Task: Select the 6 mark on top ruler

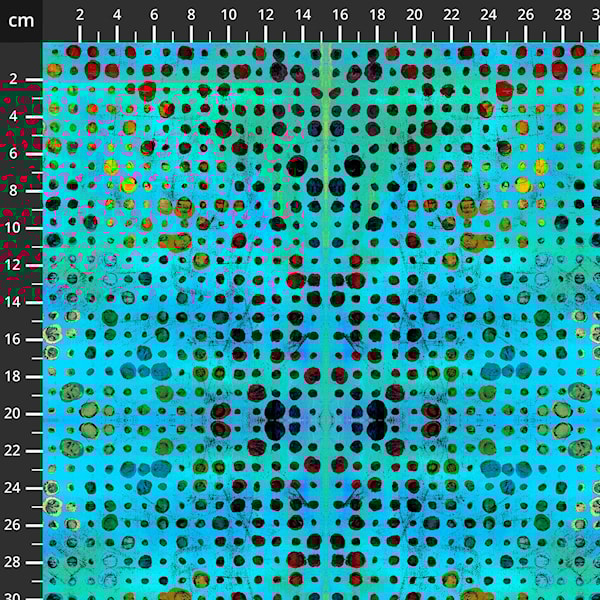Action: (154, 15)
